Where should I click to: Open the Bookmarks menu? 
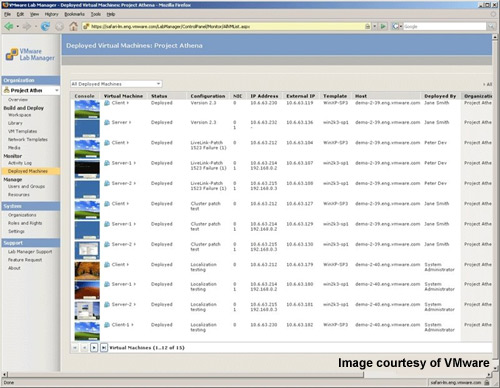(74, 14)
